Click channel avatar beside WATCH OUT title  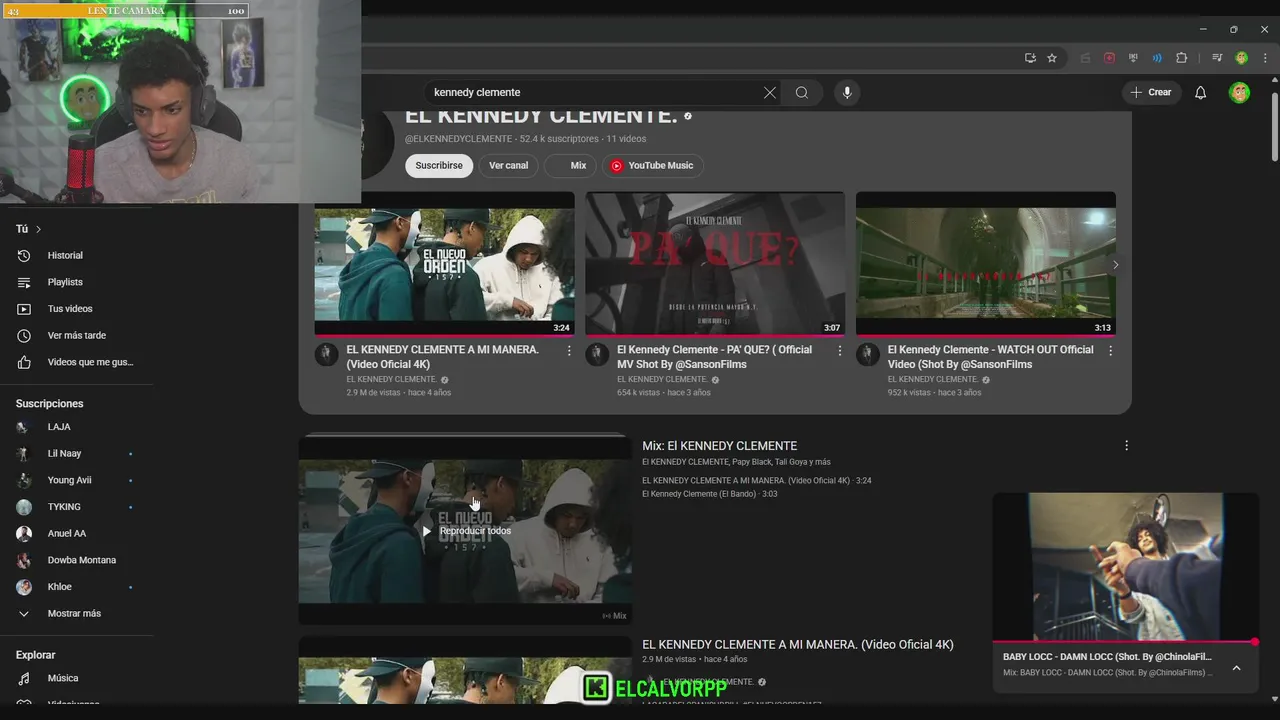(x=868, y=354)
